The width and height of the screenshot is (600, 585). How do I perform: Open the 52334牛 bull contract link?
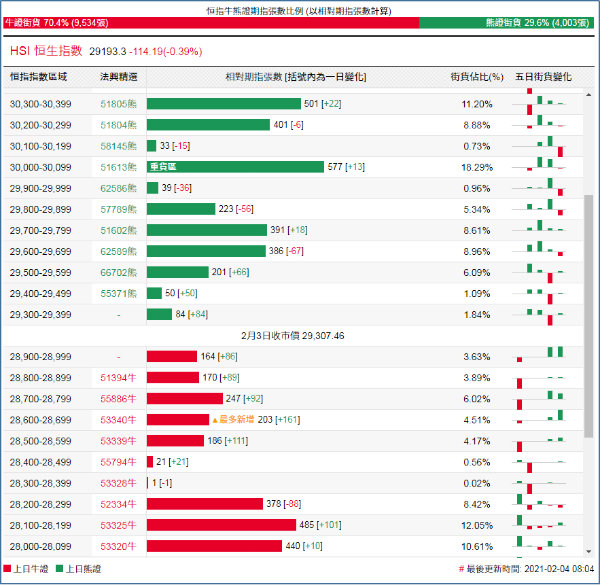119,504
